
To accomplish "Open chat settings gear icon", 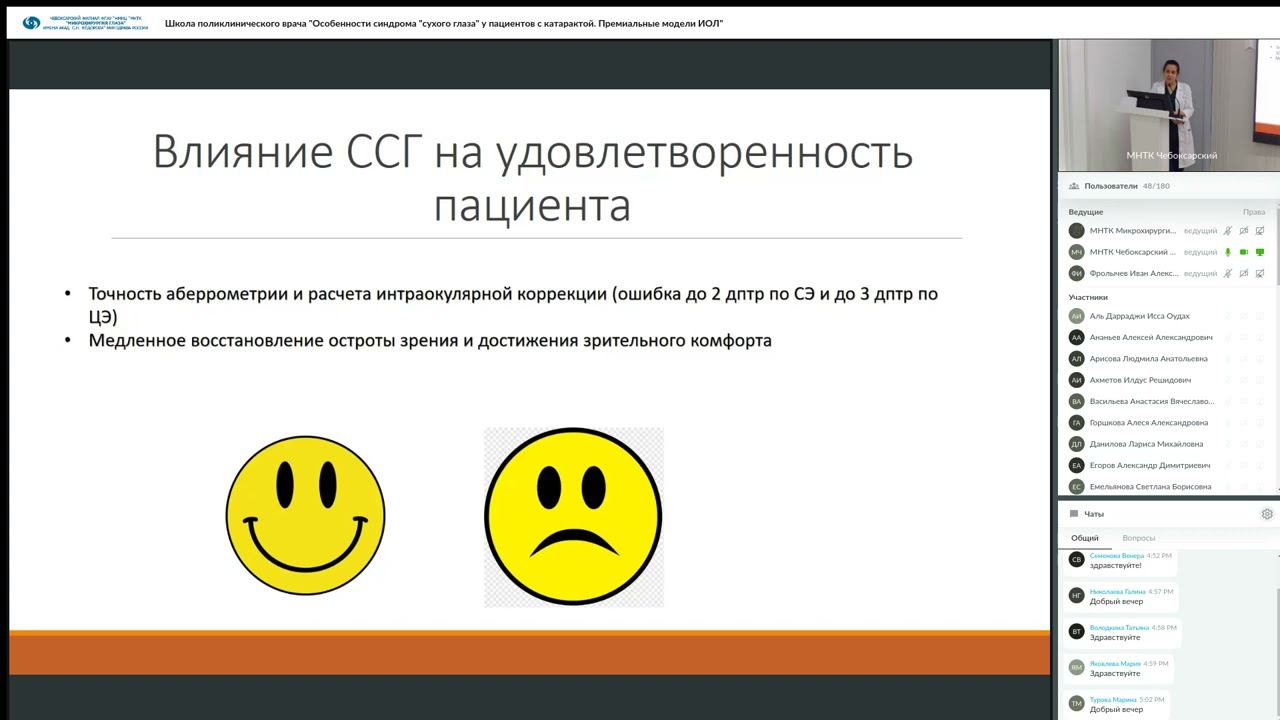I will pyautogui.click(x=1267, y=514).
